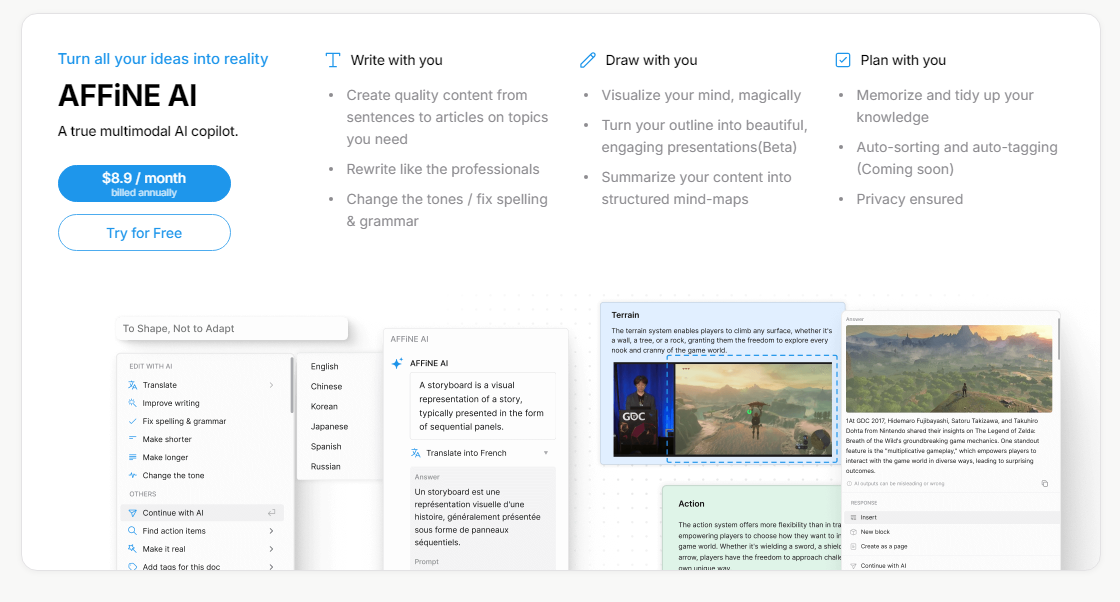Click the Change the tone icon
The width and height of the screenshot is (1120, 602).
coord(133,476)
